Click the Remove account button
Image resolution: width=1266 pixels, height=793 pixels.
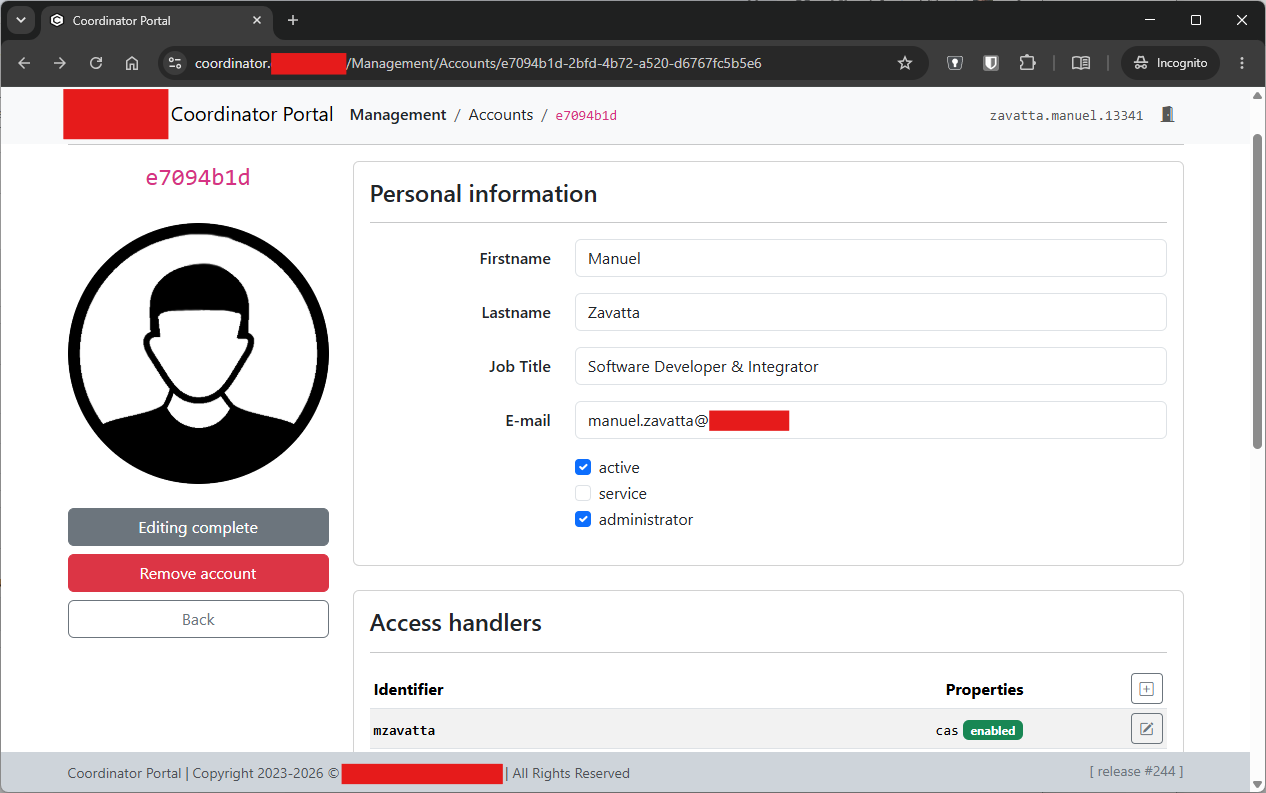[198, 573]
